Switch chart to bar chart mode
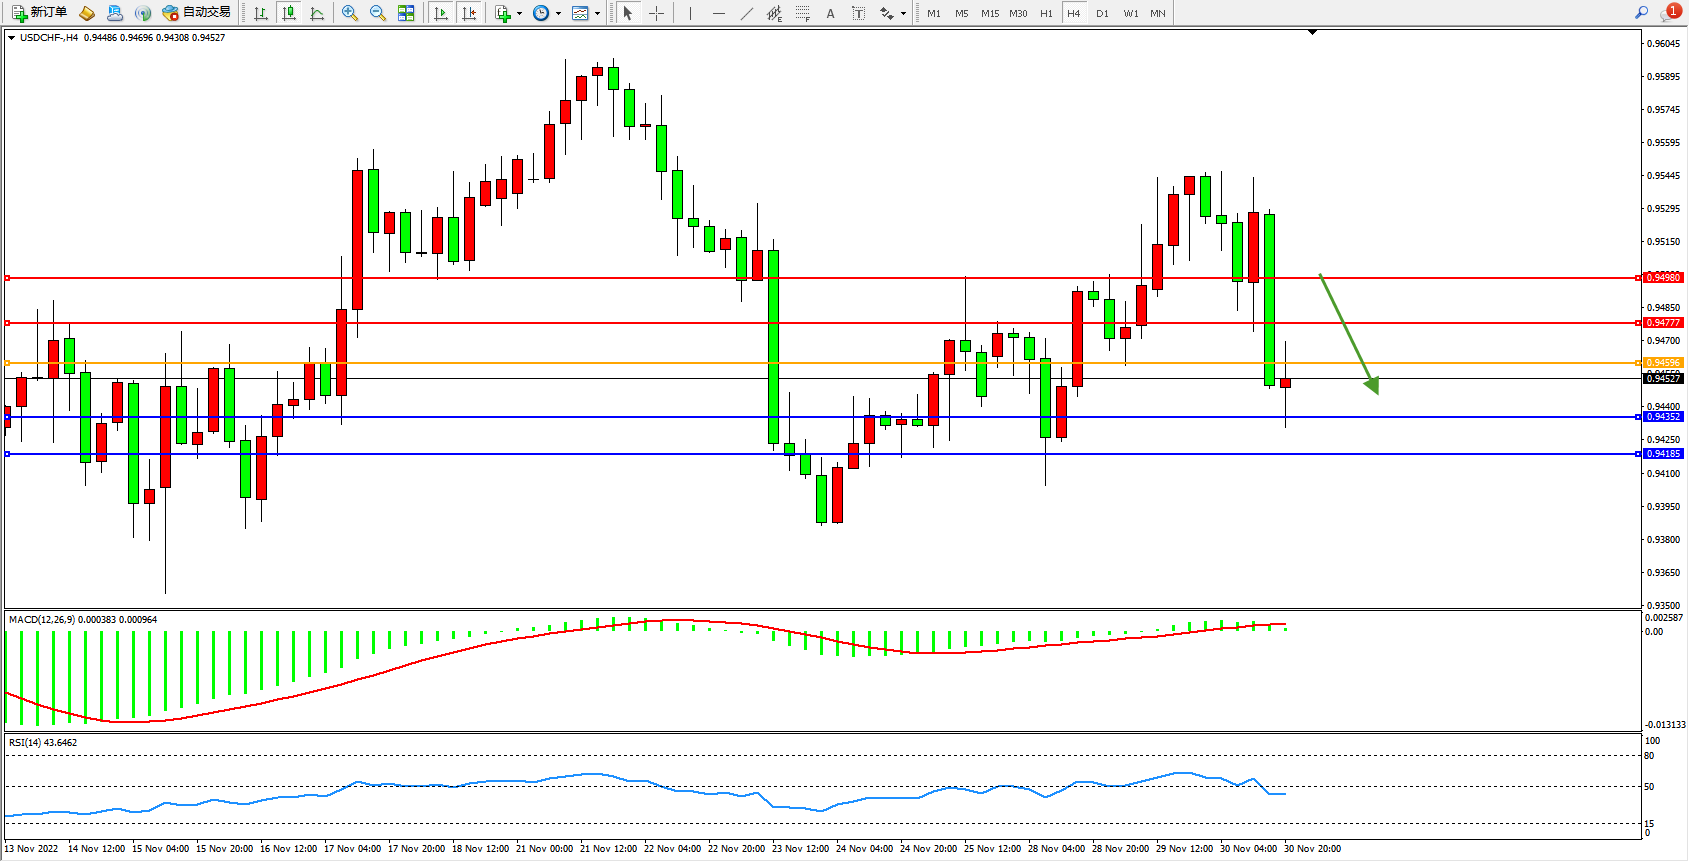The image size is (1689, 862). tap(261, 13)
